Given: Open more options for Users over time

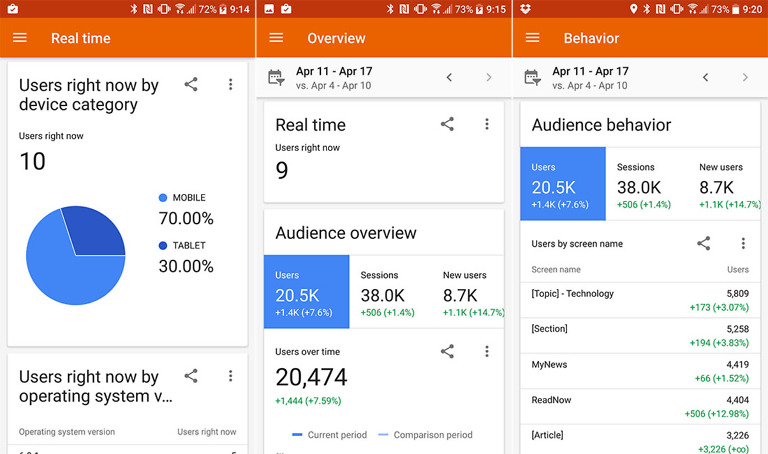Looking at the screenshot, I should point(487,351).
